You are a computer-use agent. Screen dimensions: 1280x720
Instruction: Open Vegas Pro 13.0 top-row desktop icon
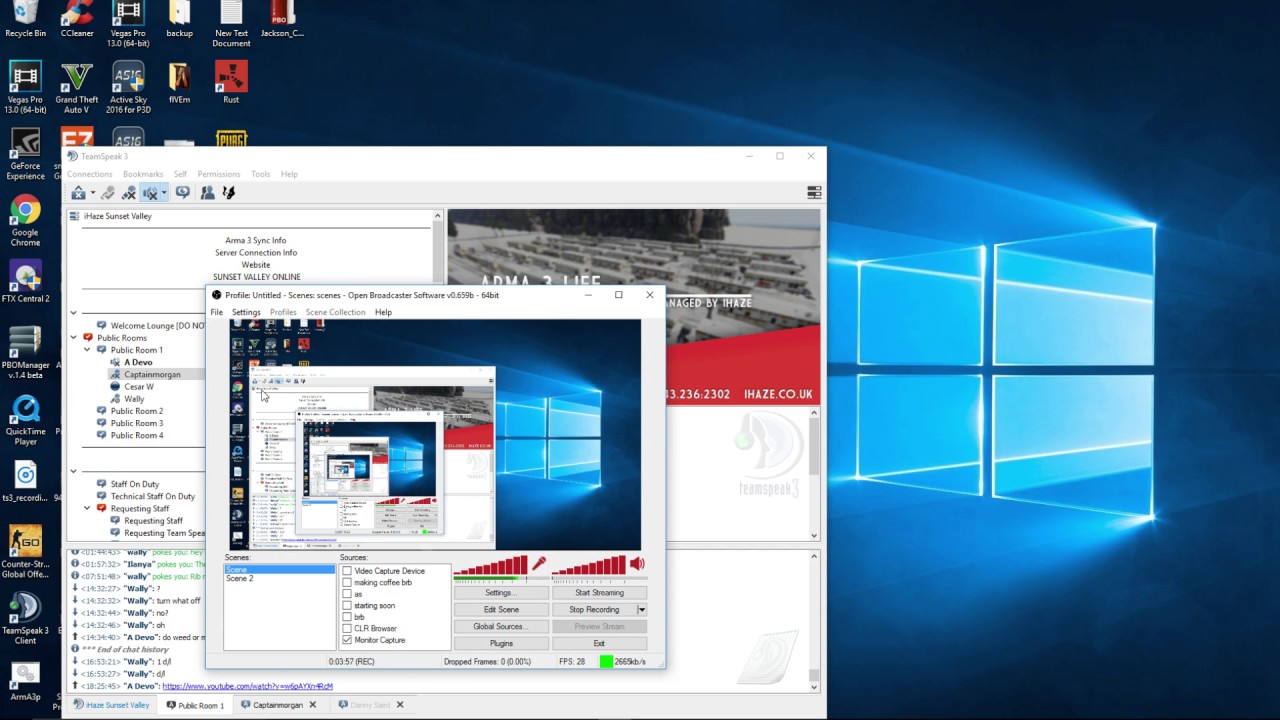[128, 25]
